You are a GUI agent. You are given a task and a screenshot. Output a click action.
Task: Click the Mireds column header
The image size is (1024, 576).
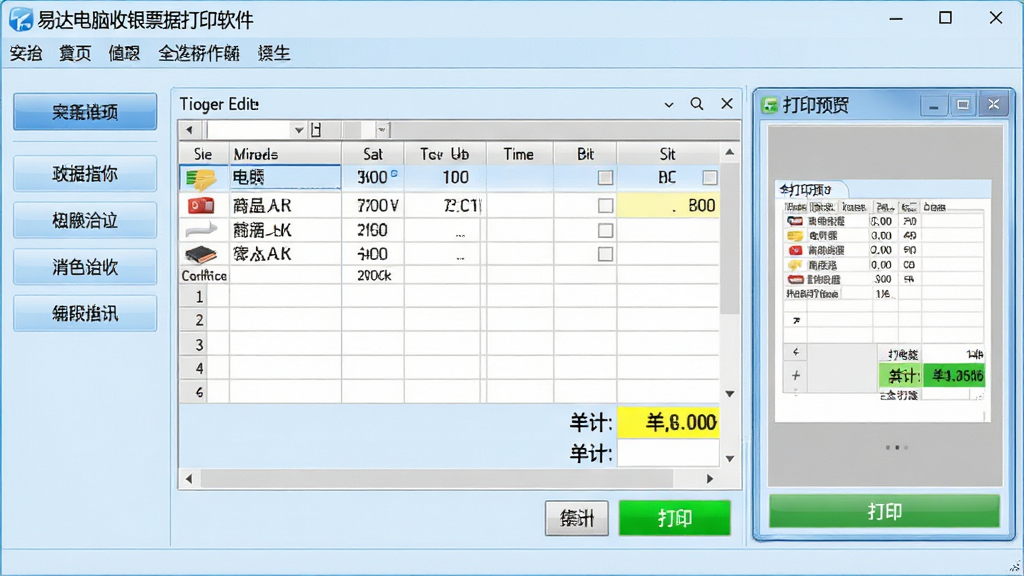coord(285,154)
